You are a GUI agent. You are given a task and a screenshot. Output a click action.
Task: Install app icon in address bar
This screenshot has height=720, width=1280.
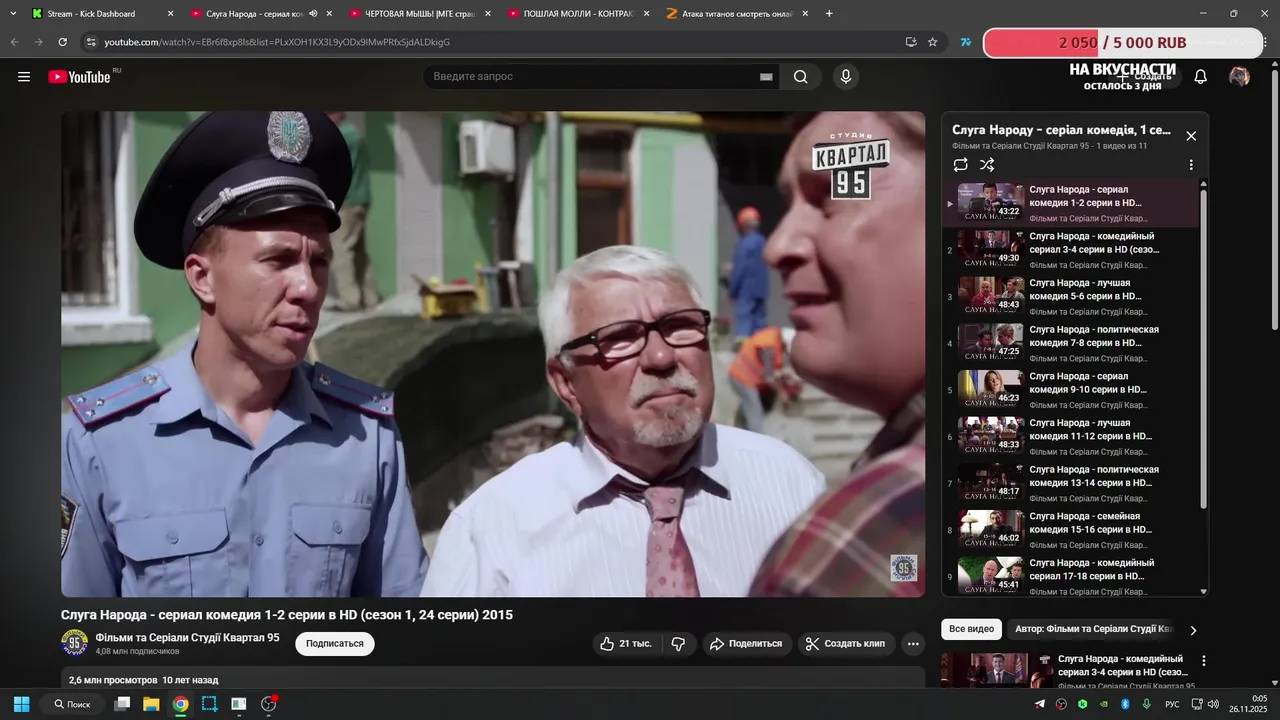pyautogui.click(x=910, y=42)
